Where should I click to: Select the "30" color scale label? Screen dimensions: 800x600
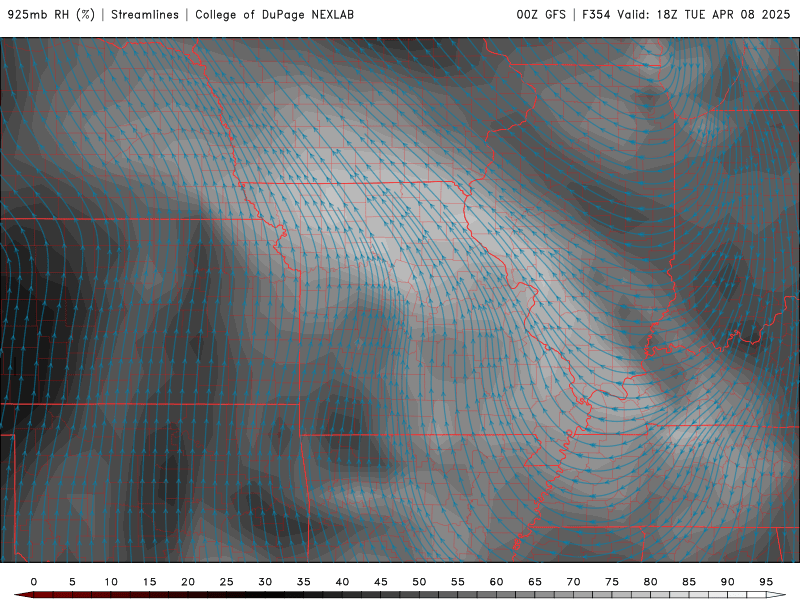click(265, 582)
